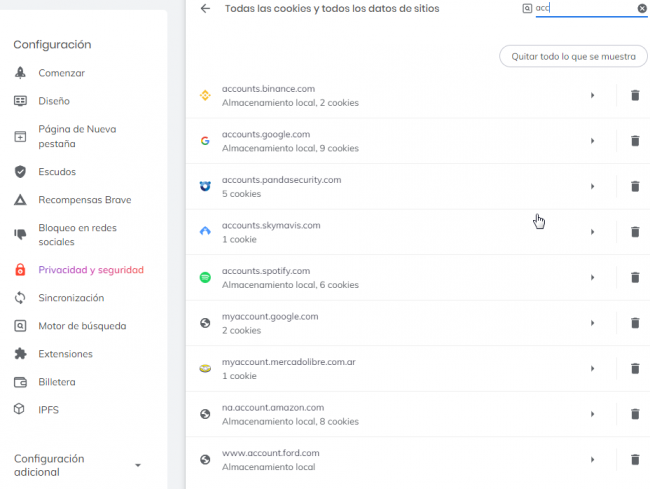Click the Sky Mavis favicon
The height and width of the screenshot is (489, 650).
205,231
